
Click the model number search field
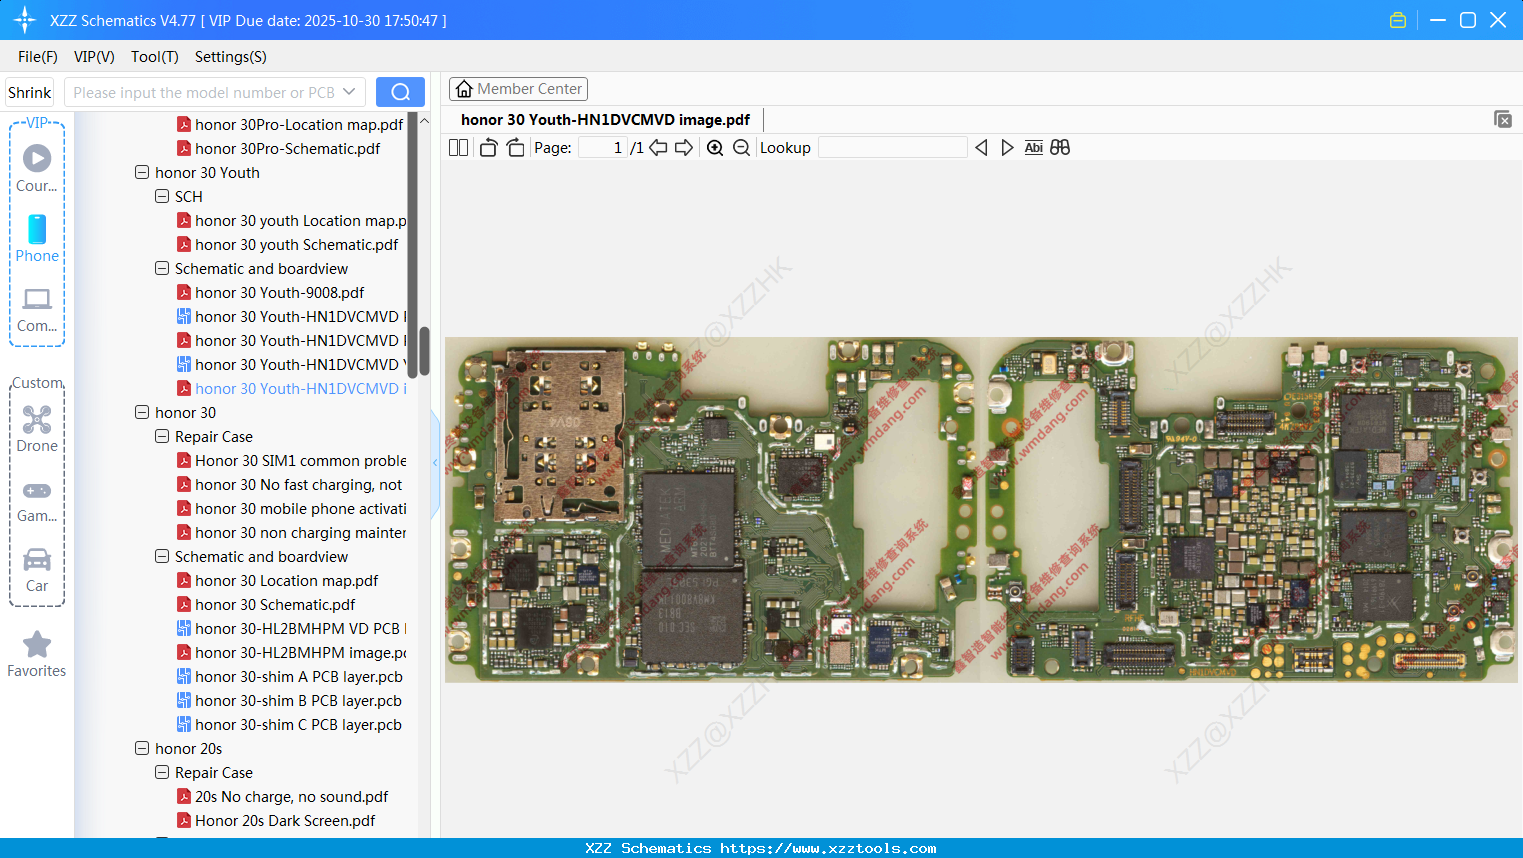203,92
